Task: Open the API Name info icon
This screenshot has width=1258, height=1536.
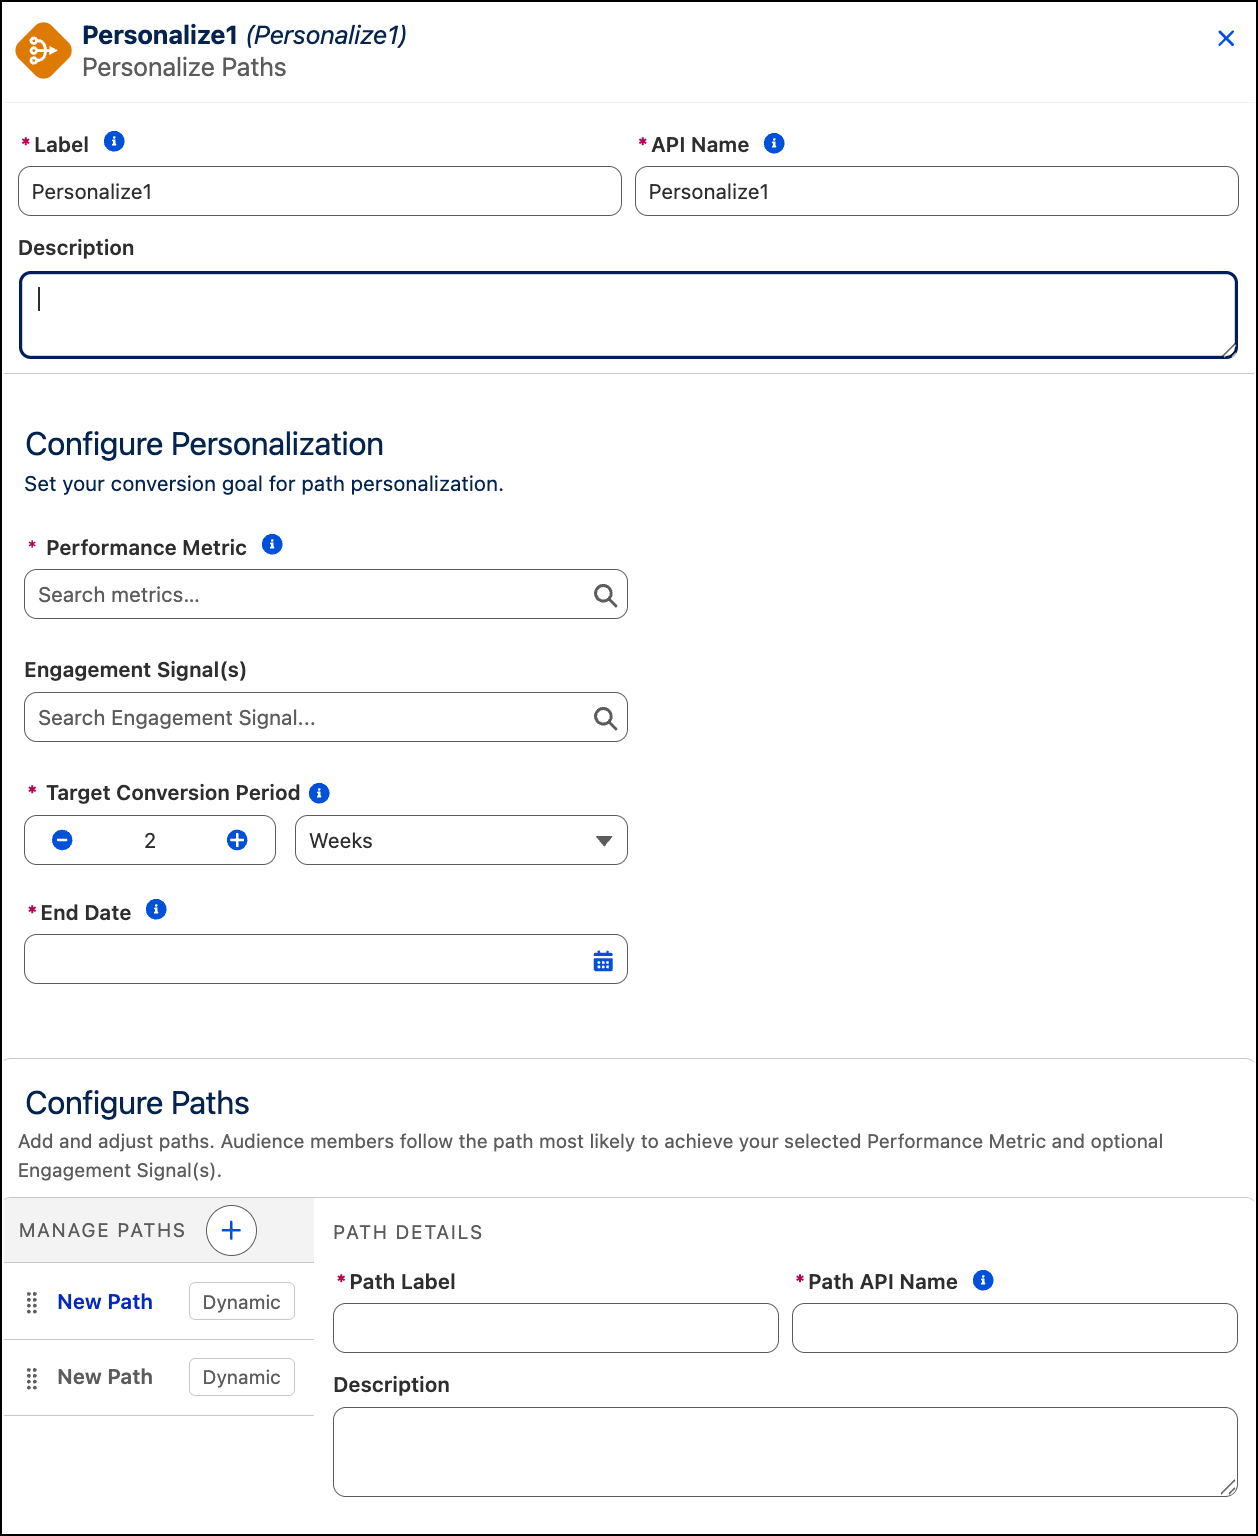Action: coord(774,143)
